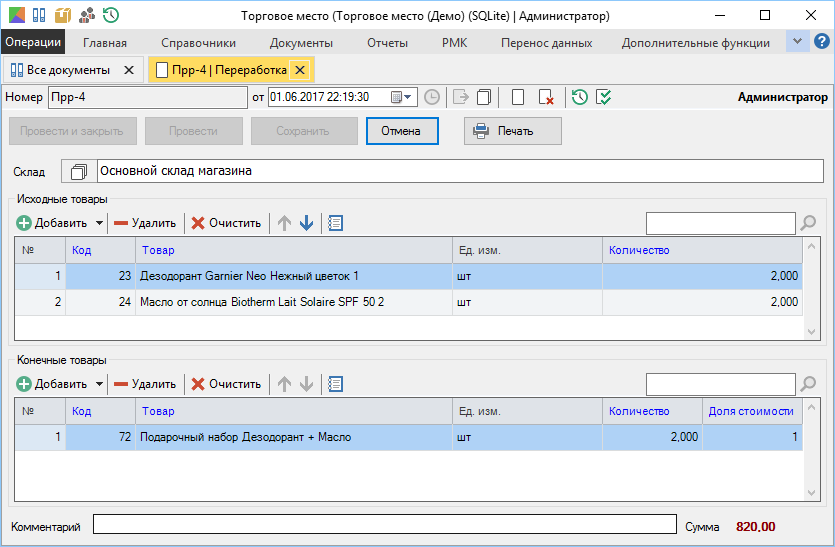This screenshot has width=835, height=547.
Task: Open the Операции menu
Action: coord(33,42)
